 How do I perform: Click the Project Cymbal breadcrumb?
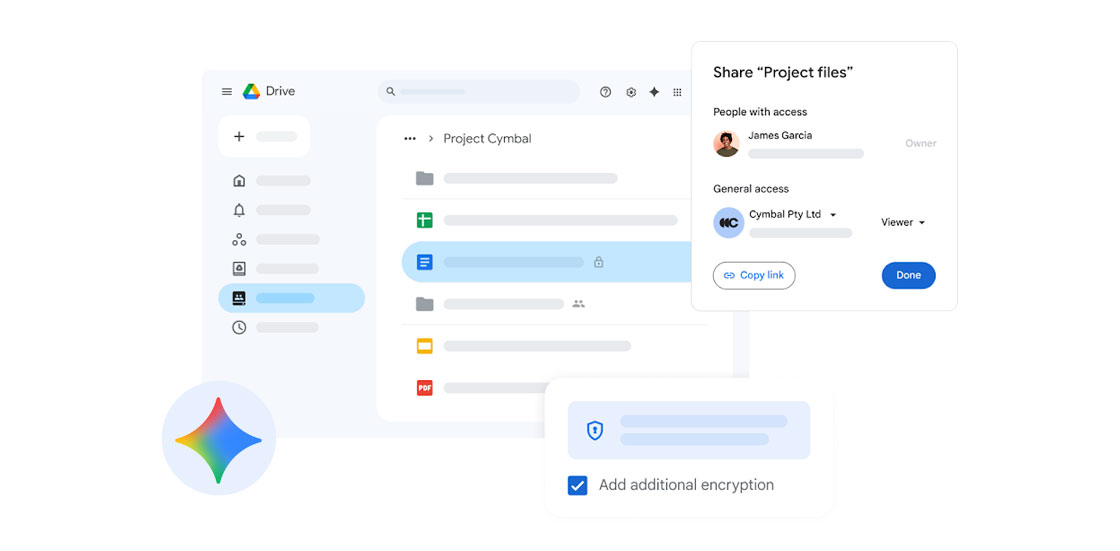pyautogui.click(x=487, y=139)
